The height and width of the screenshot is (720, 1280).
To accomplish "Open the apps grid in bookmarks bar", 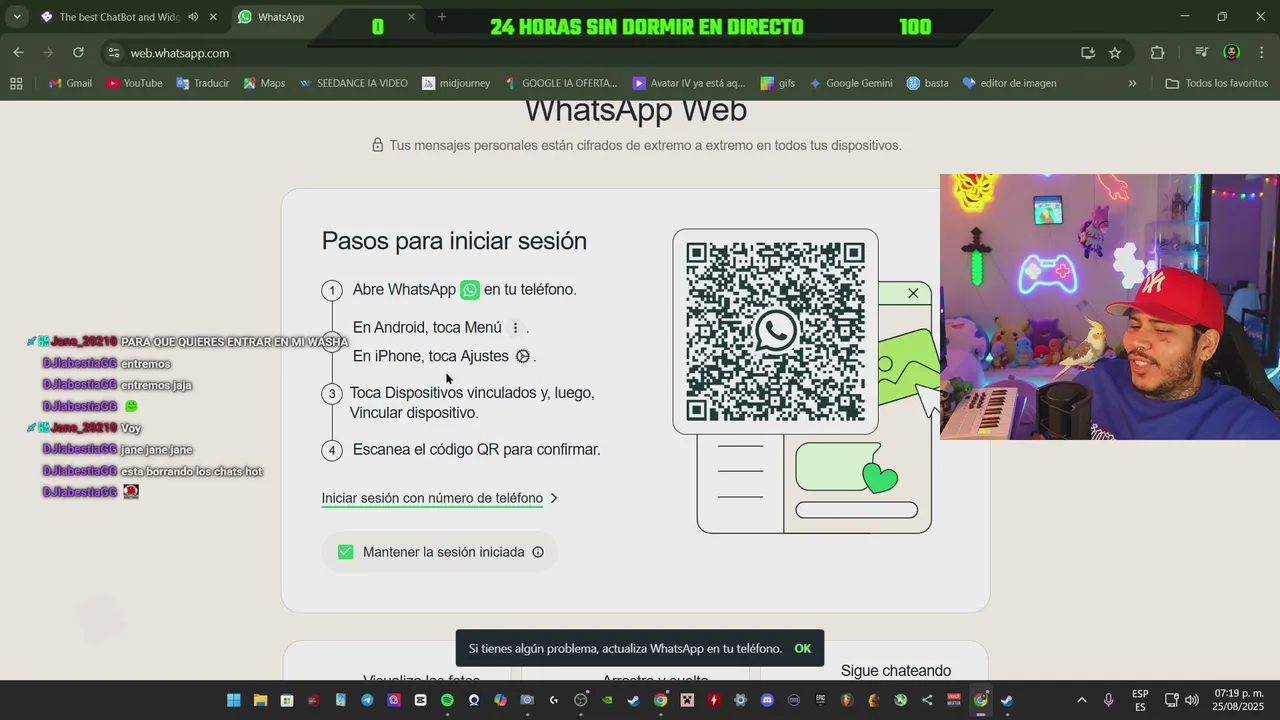I will (x=16, y=83).
